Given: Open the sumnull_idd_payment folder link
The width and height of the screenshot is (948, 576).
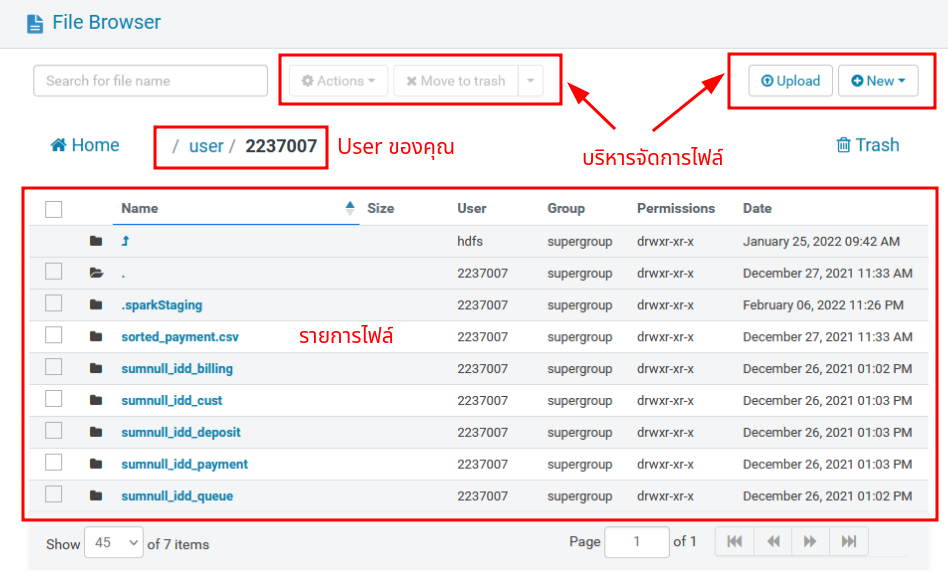Looking at the screenshot, I should (184, 464).
